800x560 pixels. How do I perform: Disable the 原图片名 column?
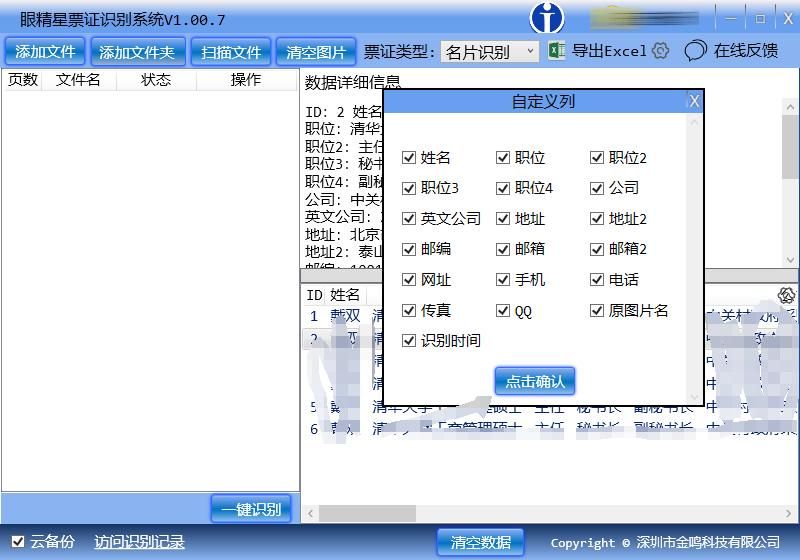[x=596, y=310]
